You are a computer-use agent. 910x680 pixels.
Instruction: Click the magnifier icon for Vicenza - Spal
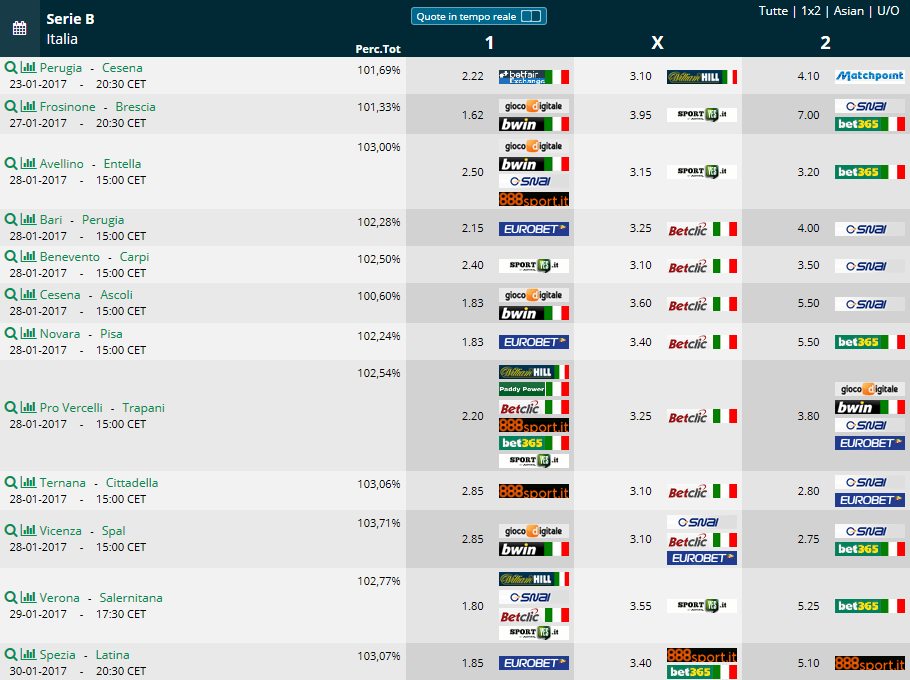coord(10,530)
